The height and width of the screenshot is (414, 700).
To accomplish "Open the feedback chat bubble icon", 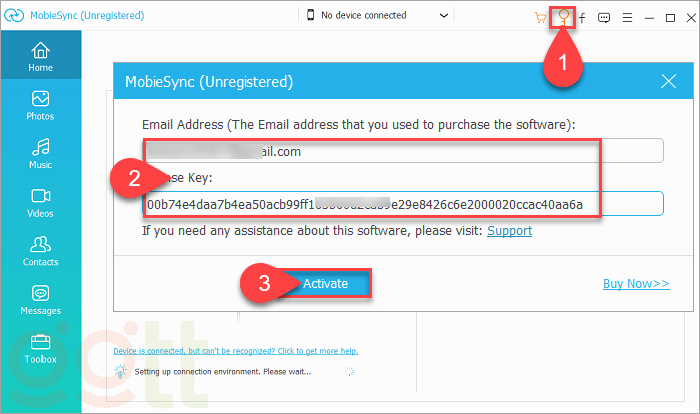I will tap(604, 17).
